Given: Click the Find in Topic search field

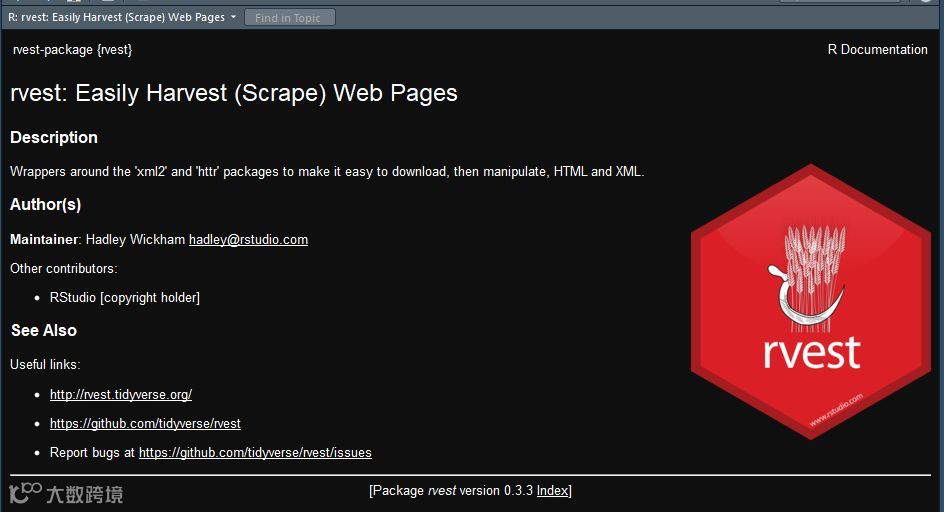Looking at the screenshot, I should [290, 18].
